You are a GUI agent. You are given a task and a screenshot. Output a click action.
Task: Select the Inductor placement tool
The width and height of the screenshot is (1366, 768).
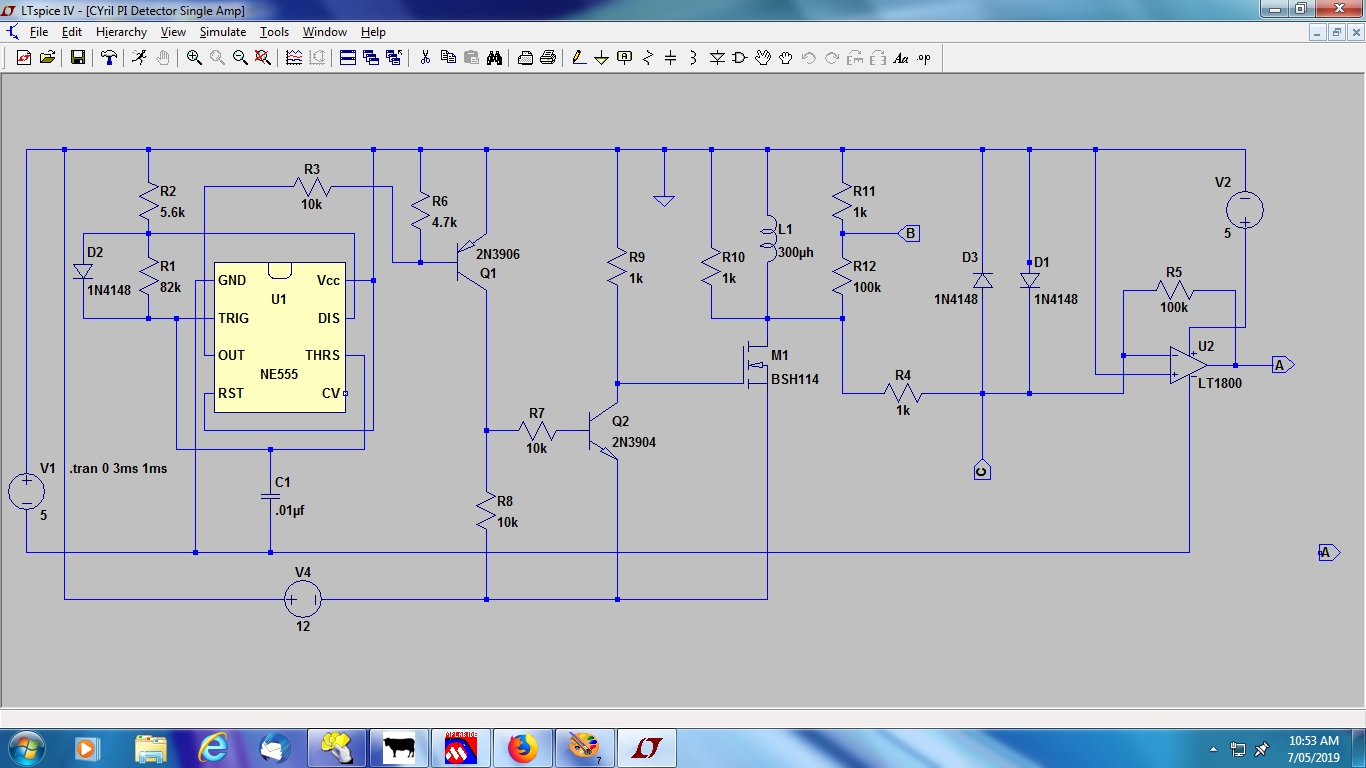[693, 58]
